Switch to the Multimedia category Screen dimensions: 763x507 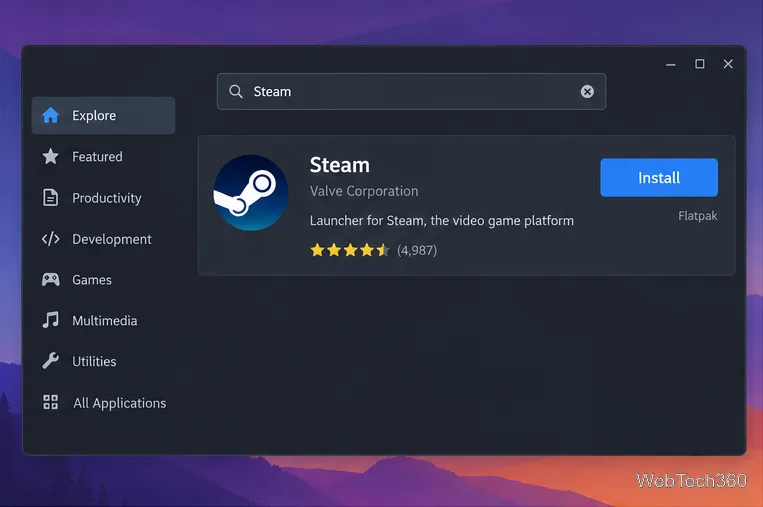tap(103, 320)
